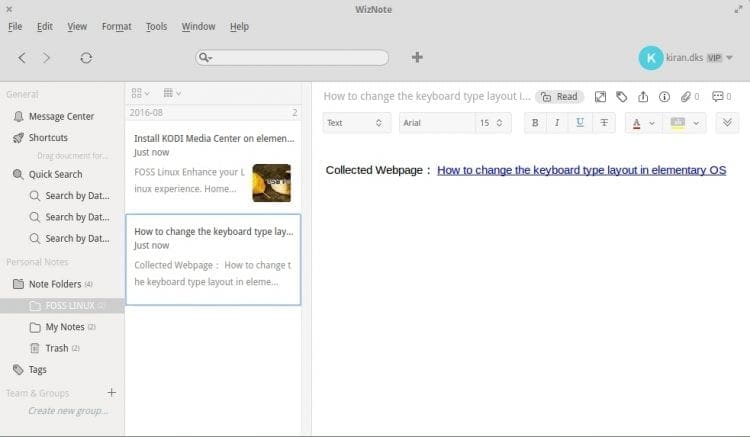Click Create new group...
The width and height of the screenshot is (750, 437).
[x=68, y=411]
